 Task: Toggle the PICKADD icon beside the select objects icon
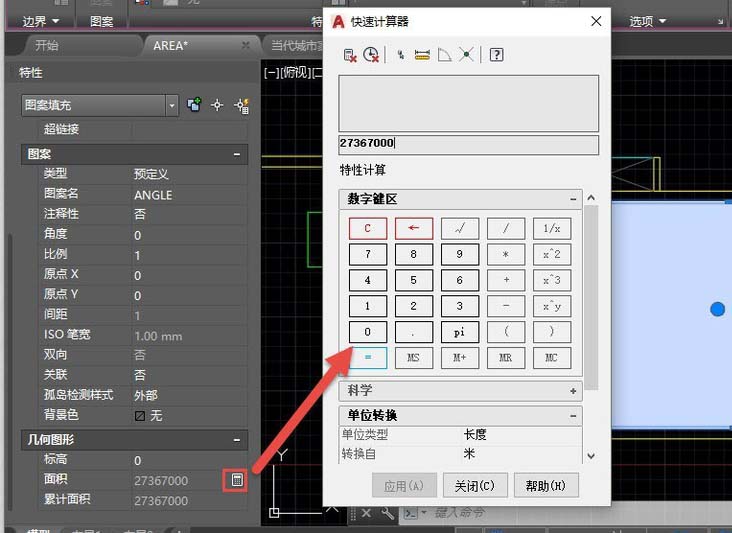[194, 105]
